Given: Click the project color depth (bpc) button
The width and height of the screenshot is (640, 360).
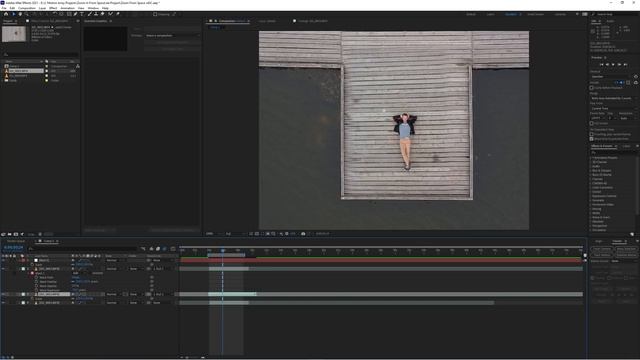Looking at the screenshot, I should pos(31,234).
